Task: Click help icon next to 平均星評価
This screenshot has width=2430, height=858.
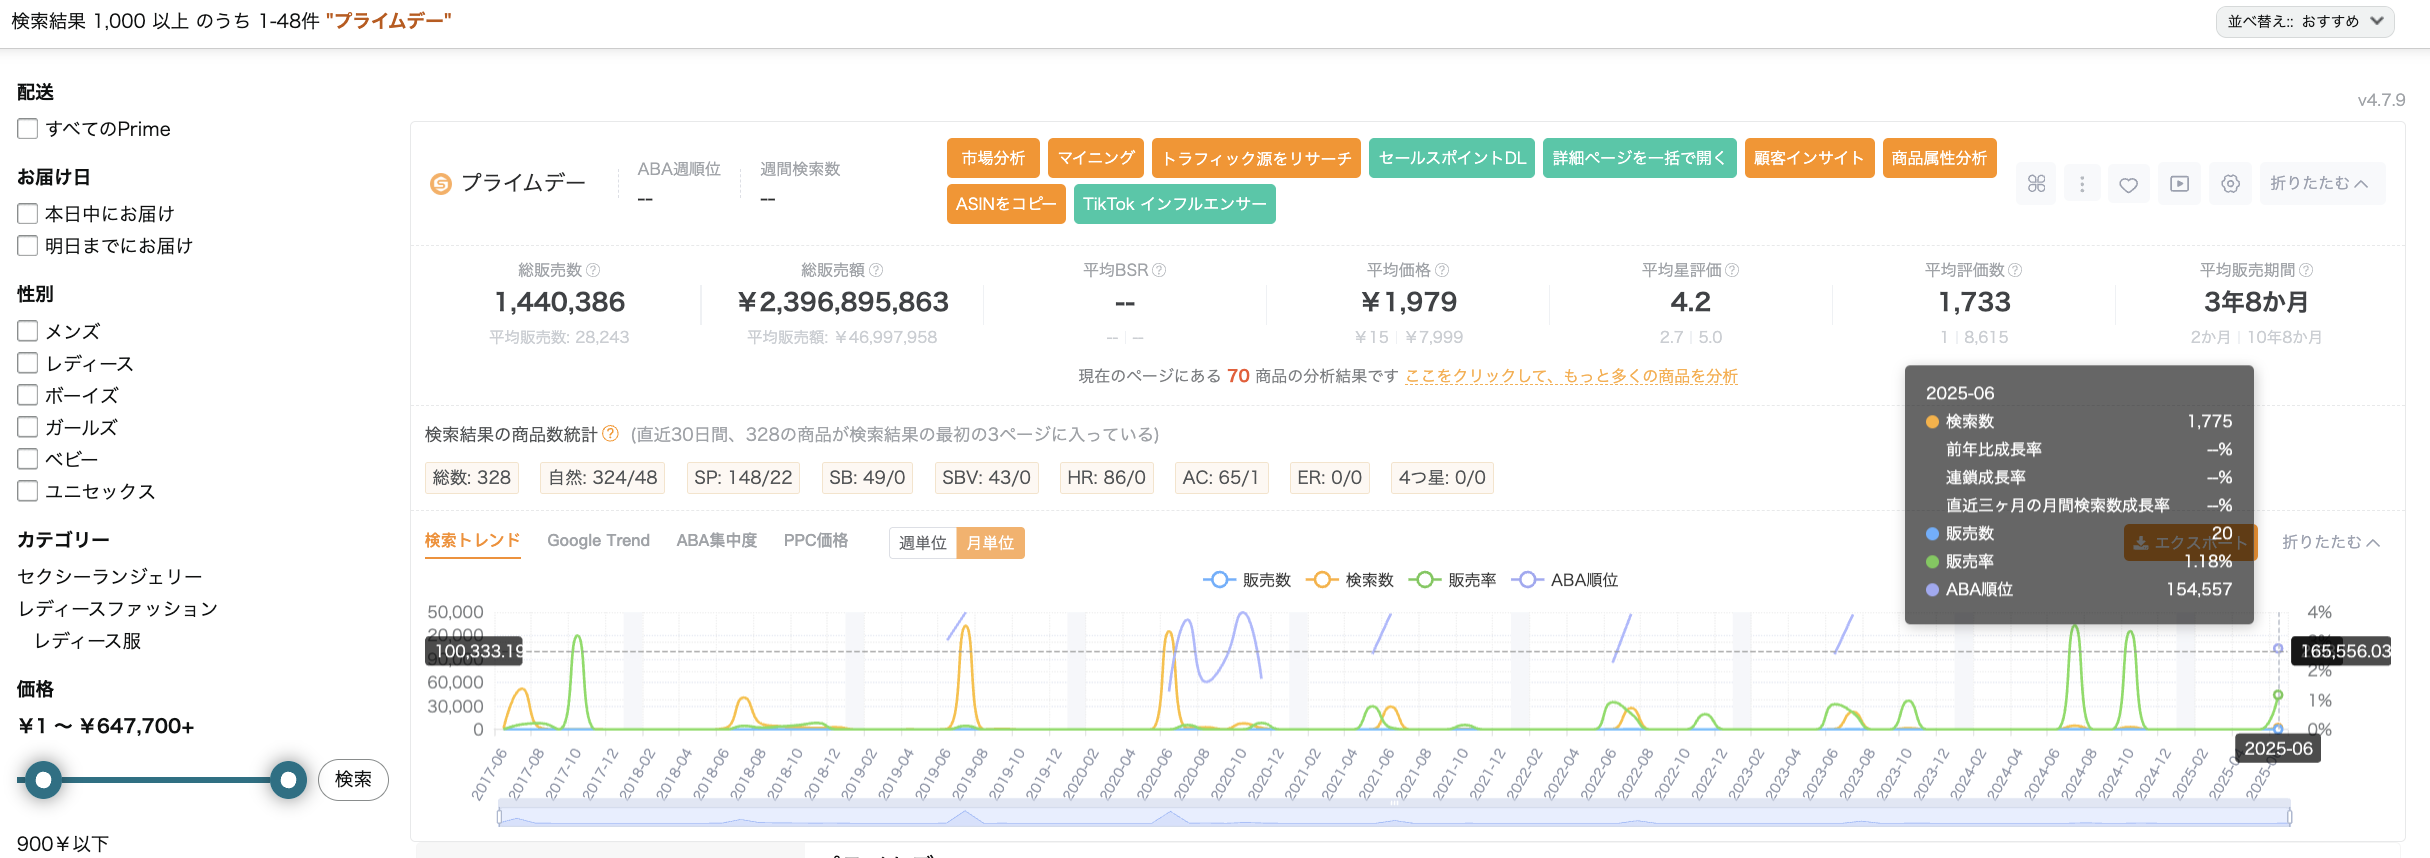Action: coord(1732,270)
